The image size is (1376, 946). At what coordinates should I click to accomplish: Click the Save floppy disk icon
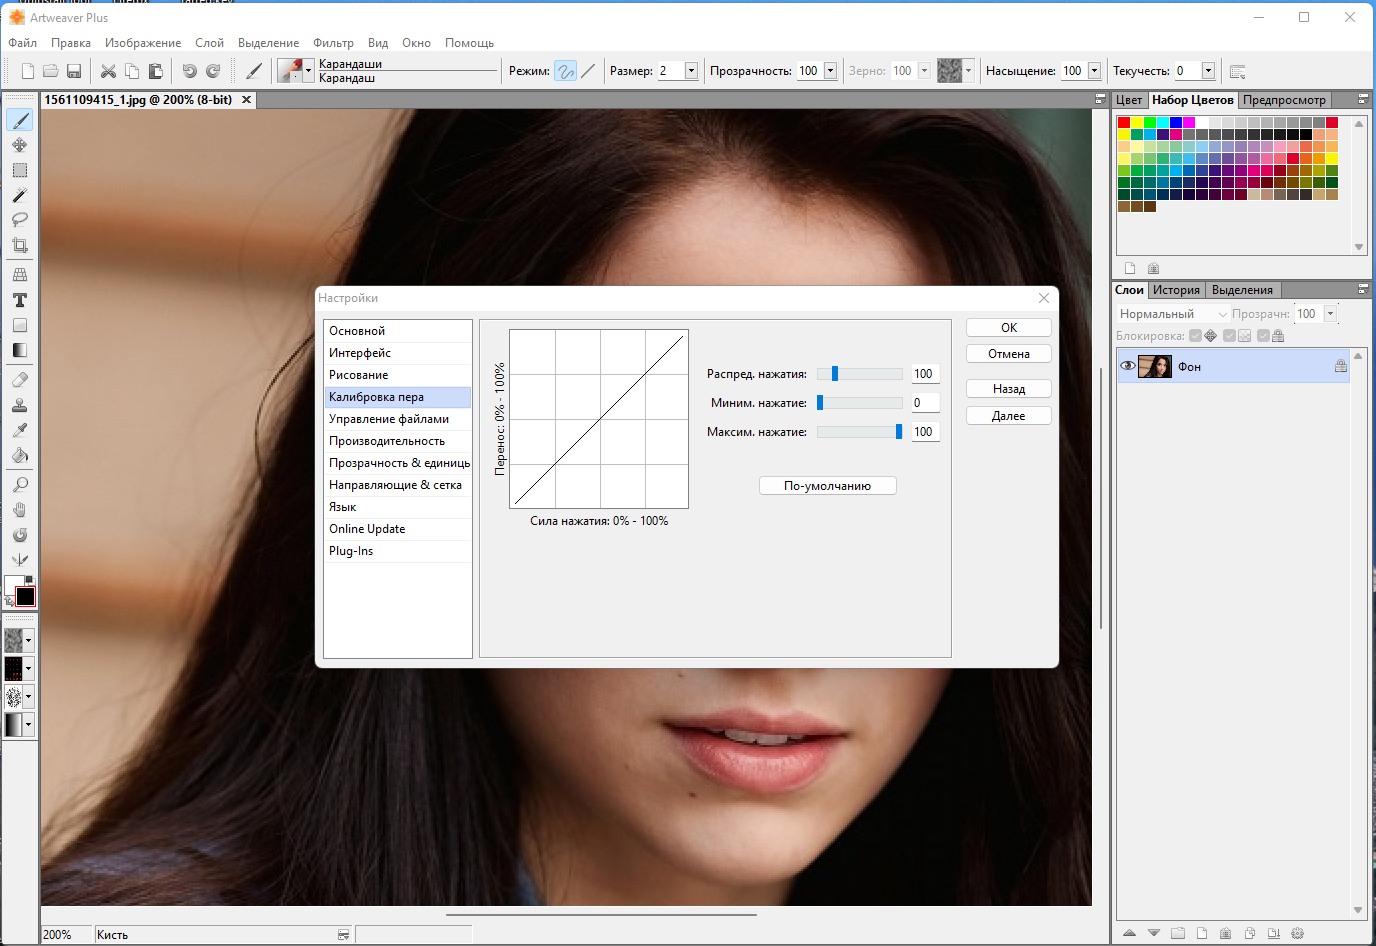(x=74, y=71)
